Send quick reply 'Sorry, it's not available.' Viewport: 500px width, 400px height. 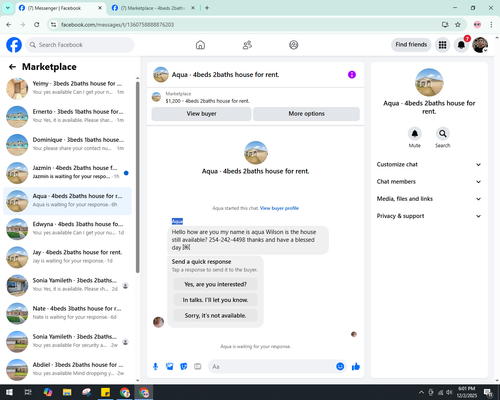point(215,315)
